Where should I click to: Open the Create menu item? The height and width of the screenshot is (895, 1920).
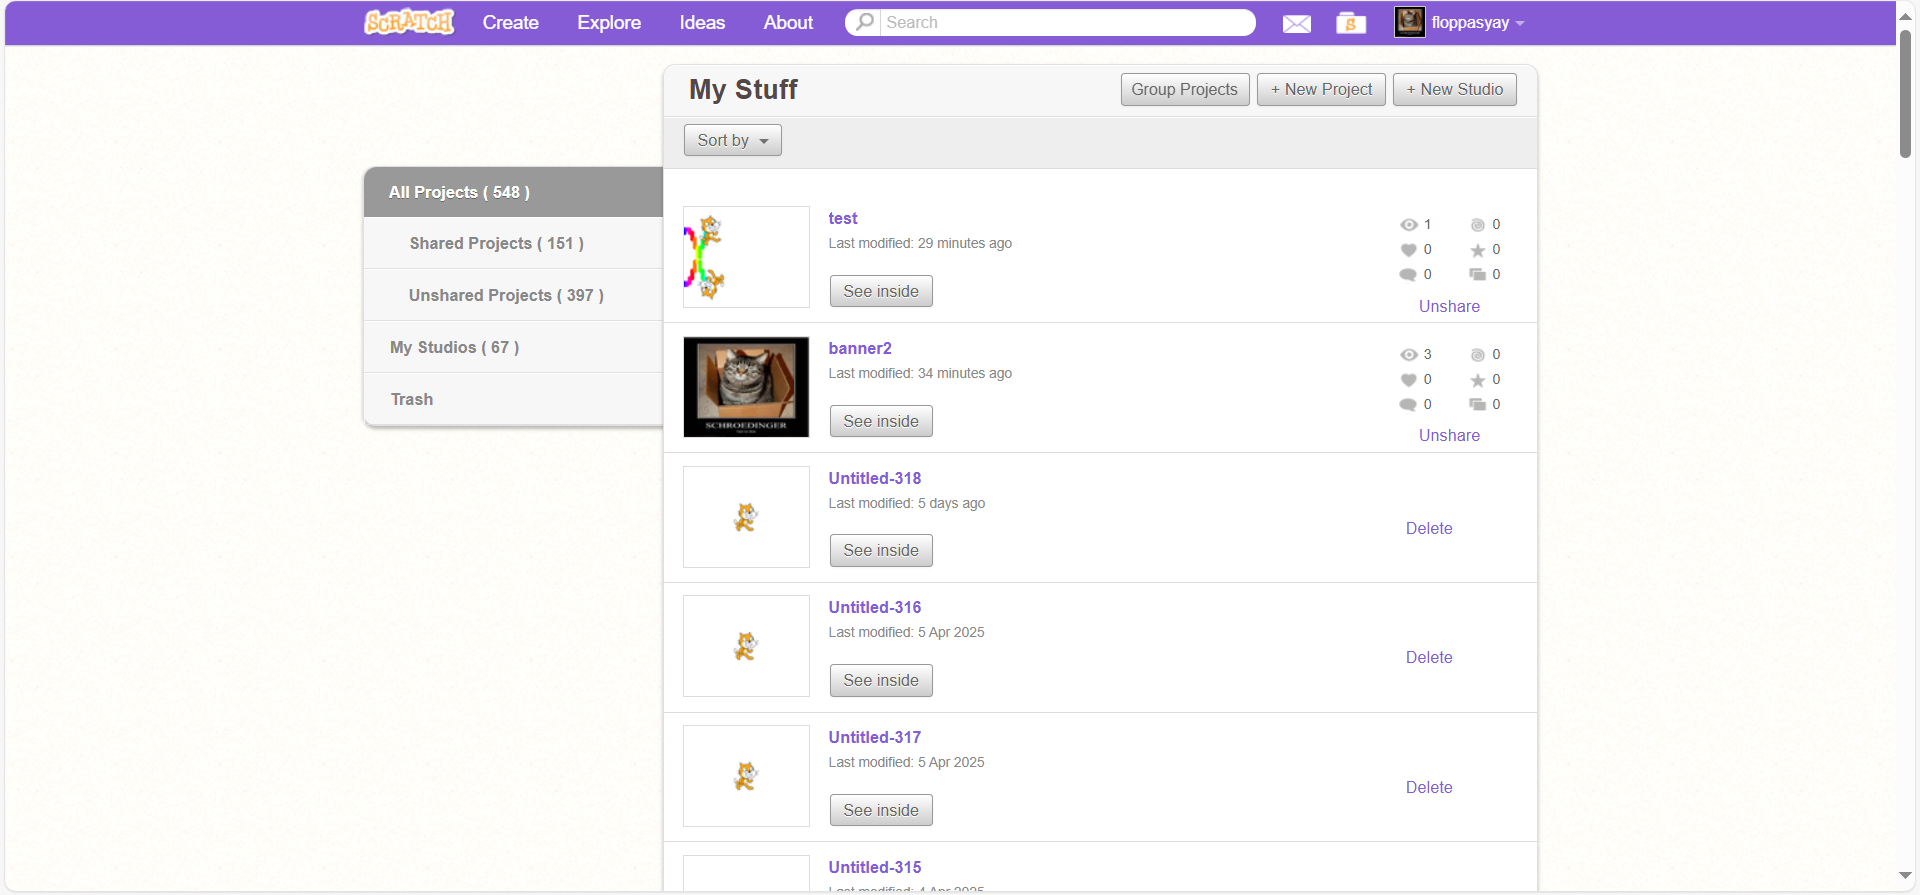click(510, 22)
